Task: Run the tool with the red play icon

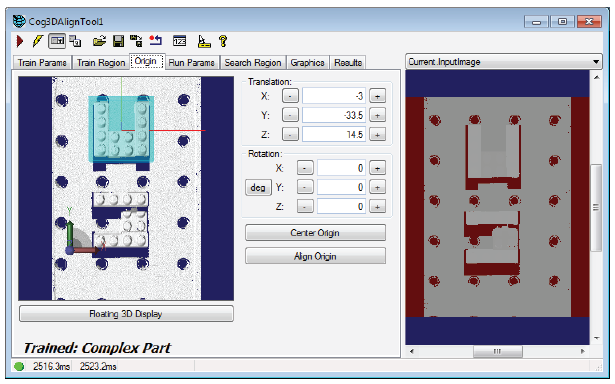Action: [x=20, y=41]
